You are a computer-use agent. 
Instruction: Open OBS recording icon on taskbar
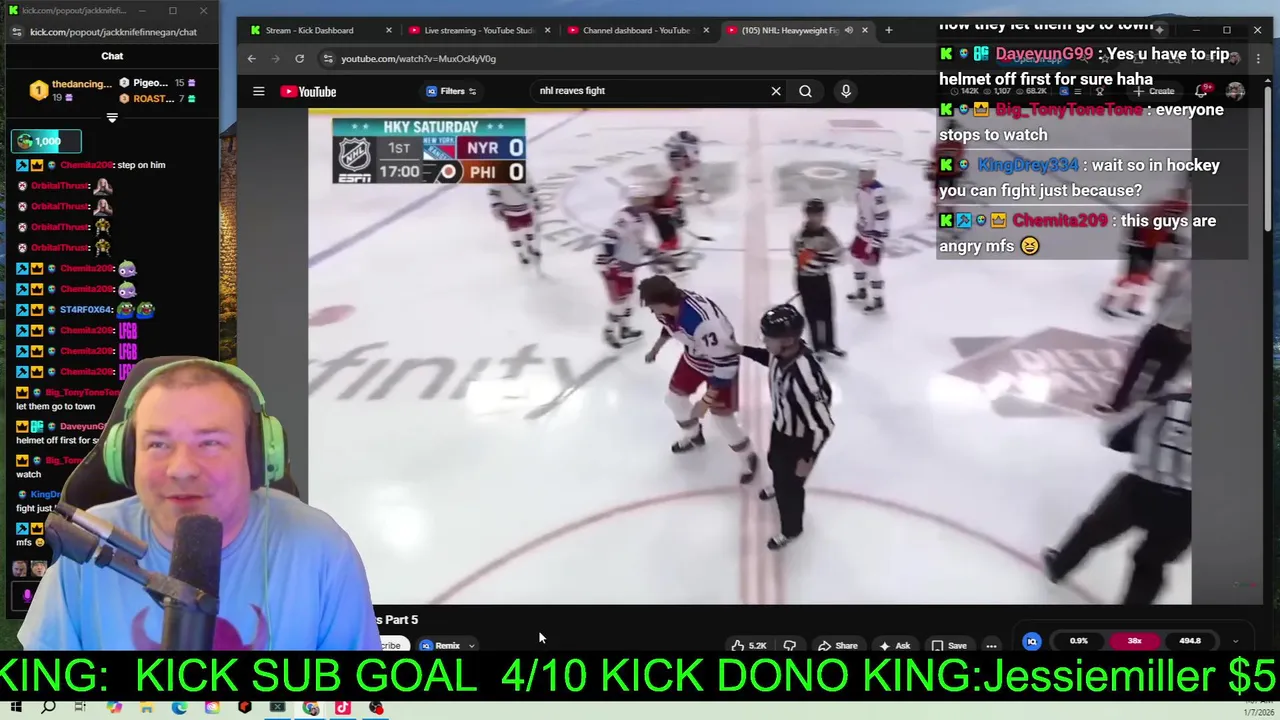tap(376, 708)
